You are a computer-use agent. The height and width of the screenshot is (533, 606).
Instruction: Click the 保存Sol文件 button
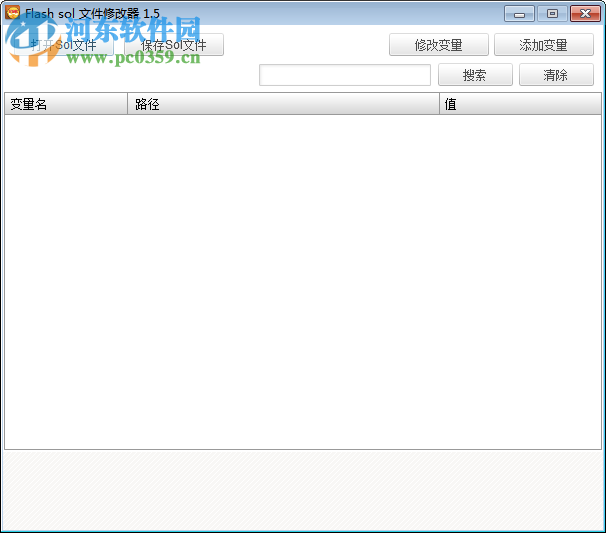[x=174, y=45]
